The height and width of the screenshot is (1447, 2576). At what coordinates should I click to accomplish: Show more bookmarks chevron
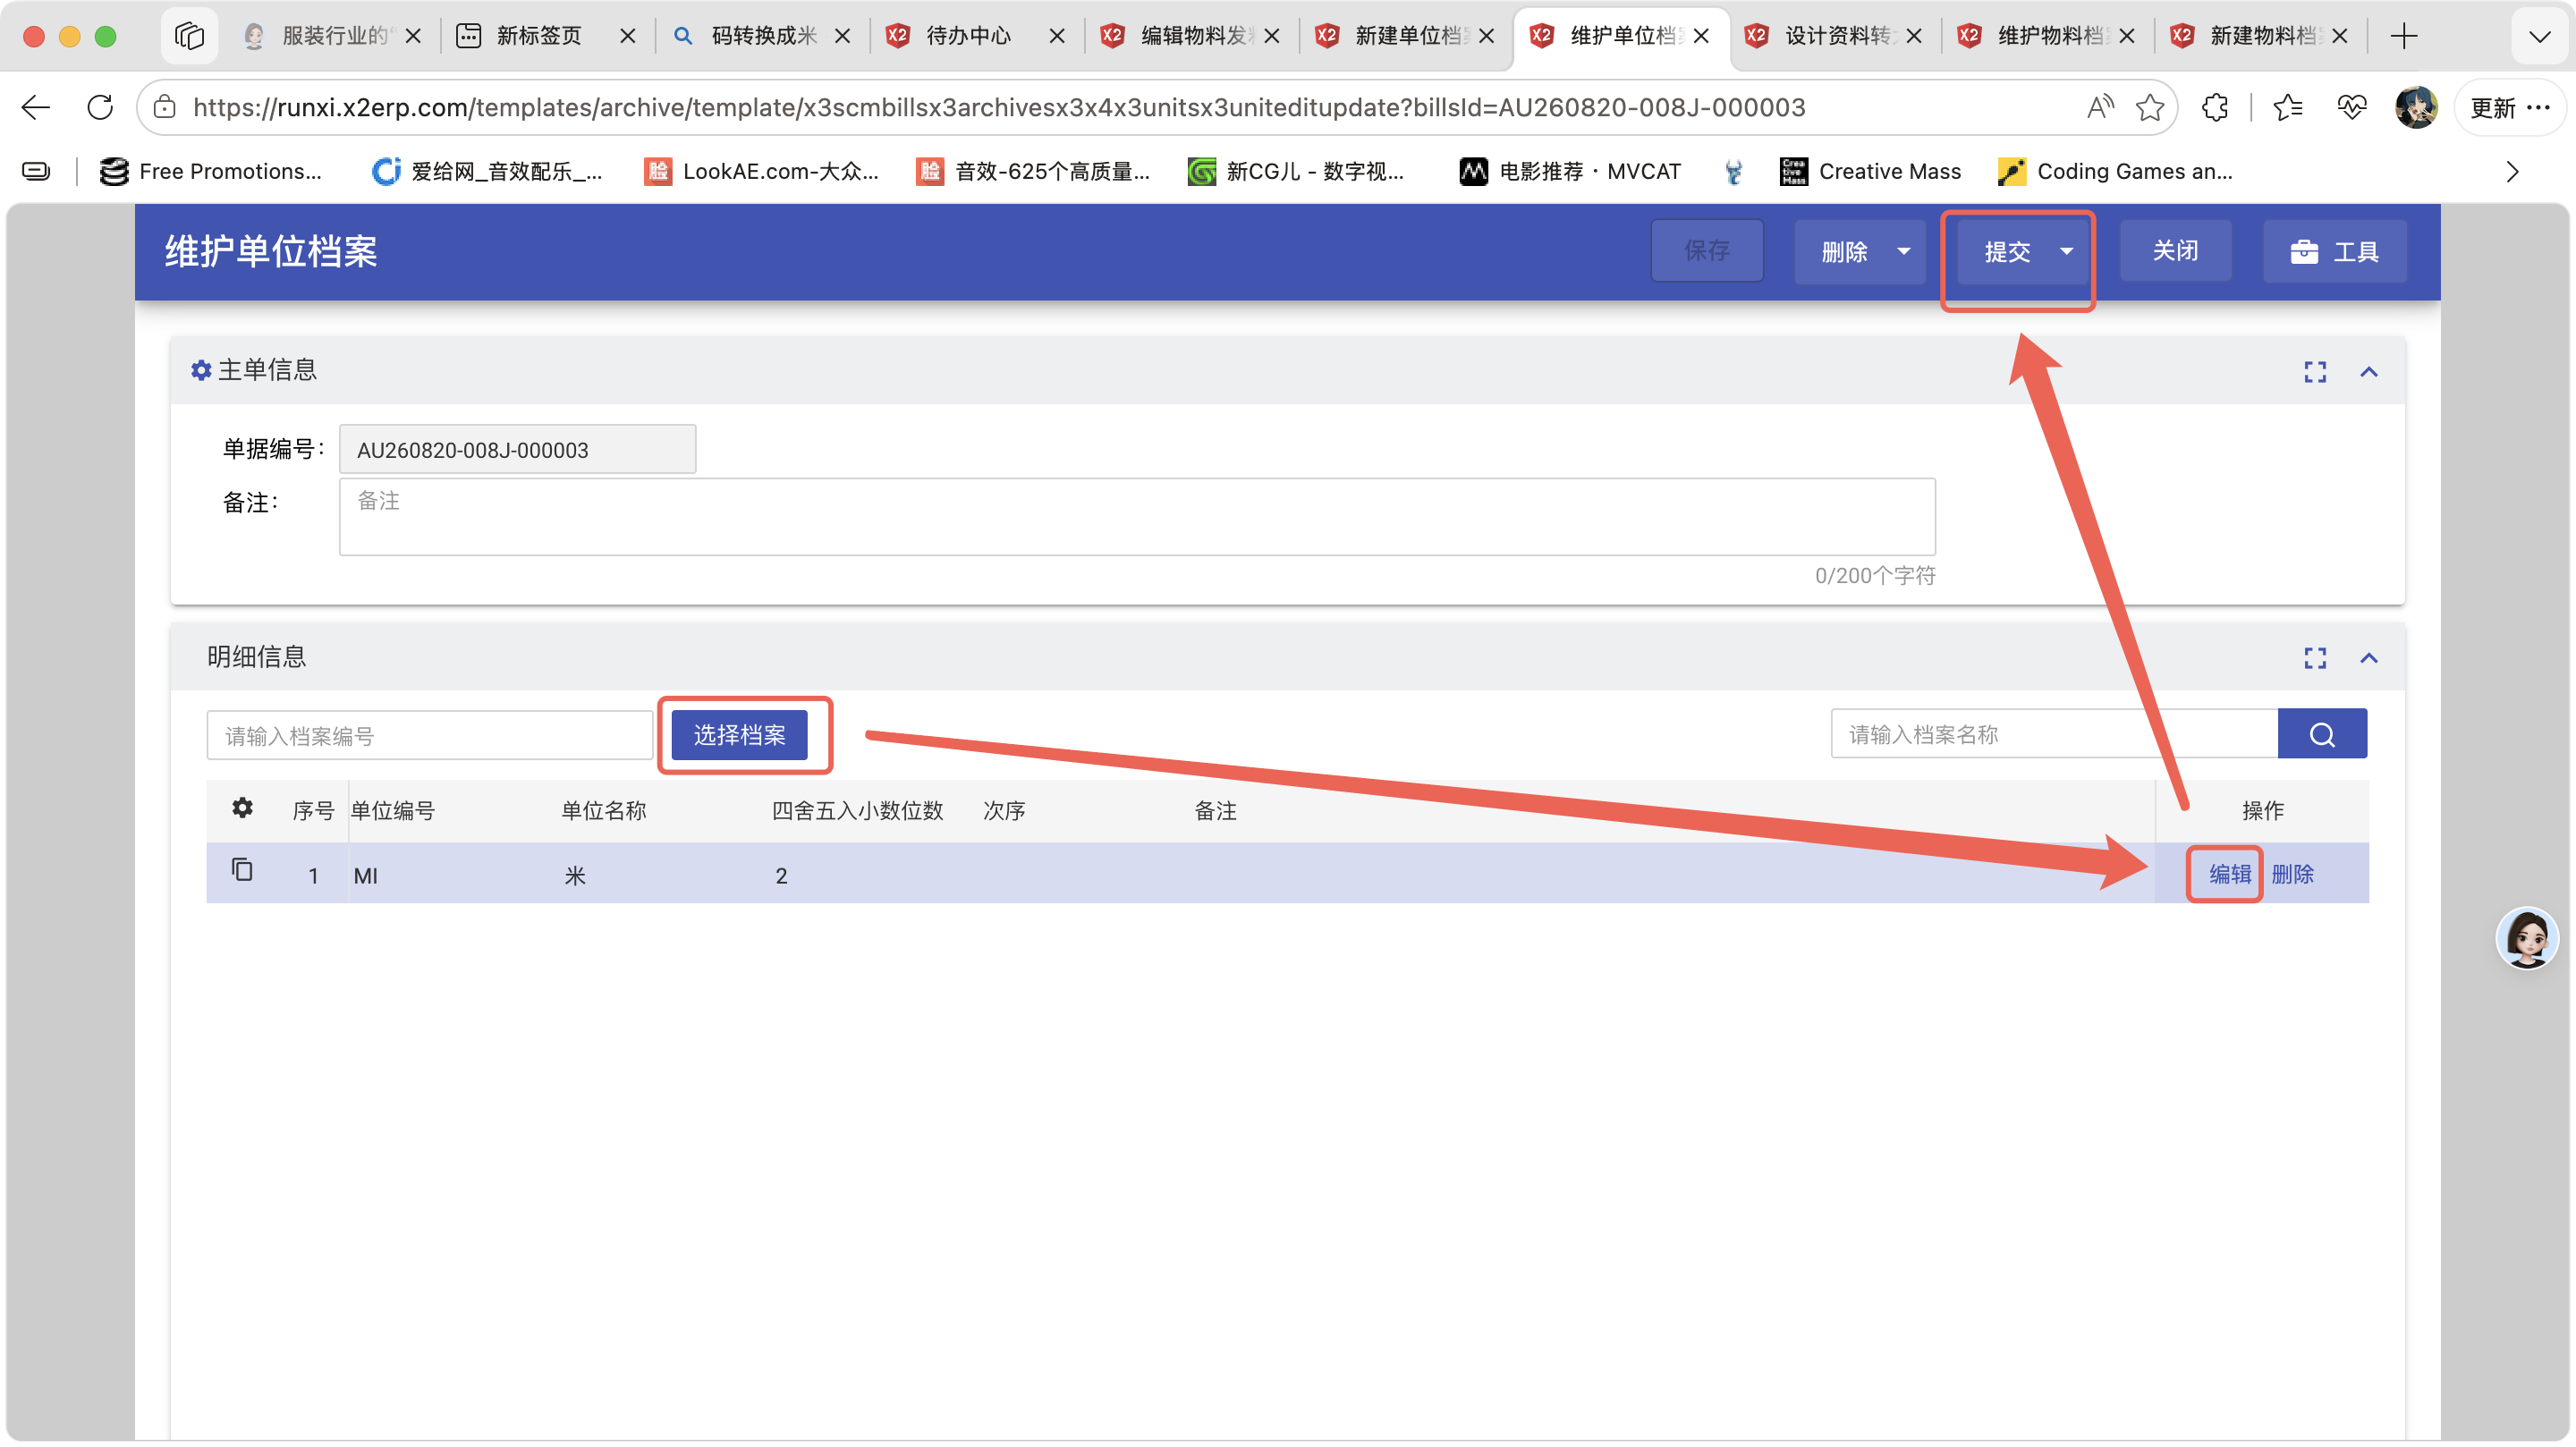2512,172
